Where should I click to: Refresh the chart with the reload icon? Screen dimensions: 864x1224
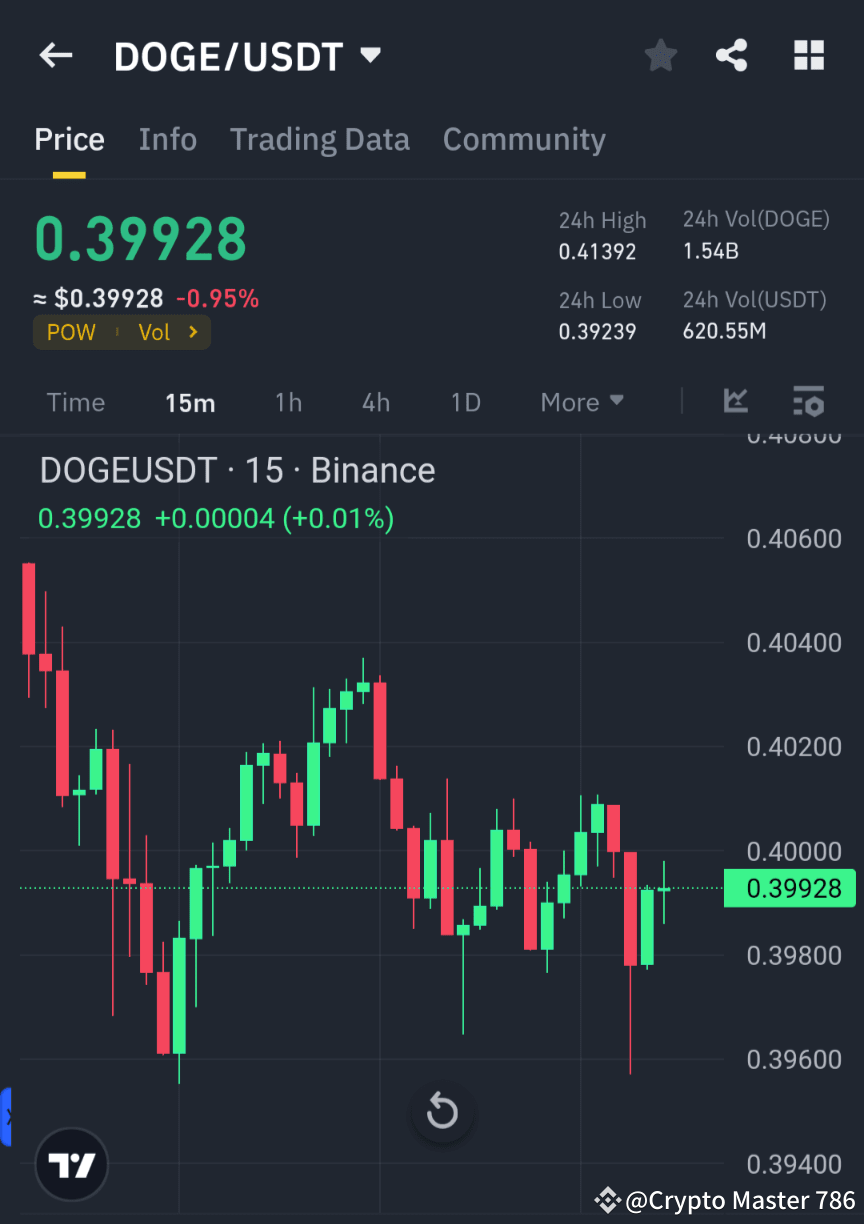tap(442, 1111)
